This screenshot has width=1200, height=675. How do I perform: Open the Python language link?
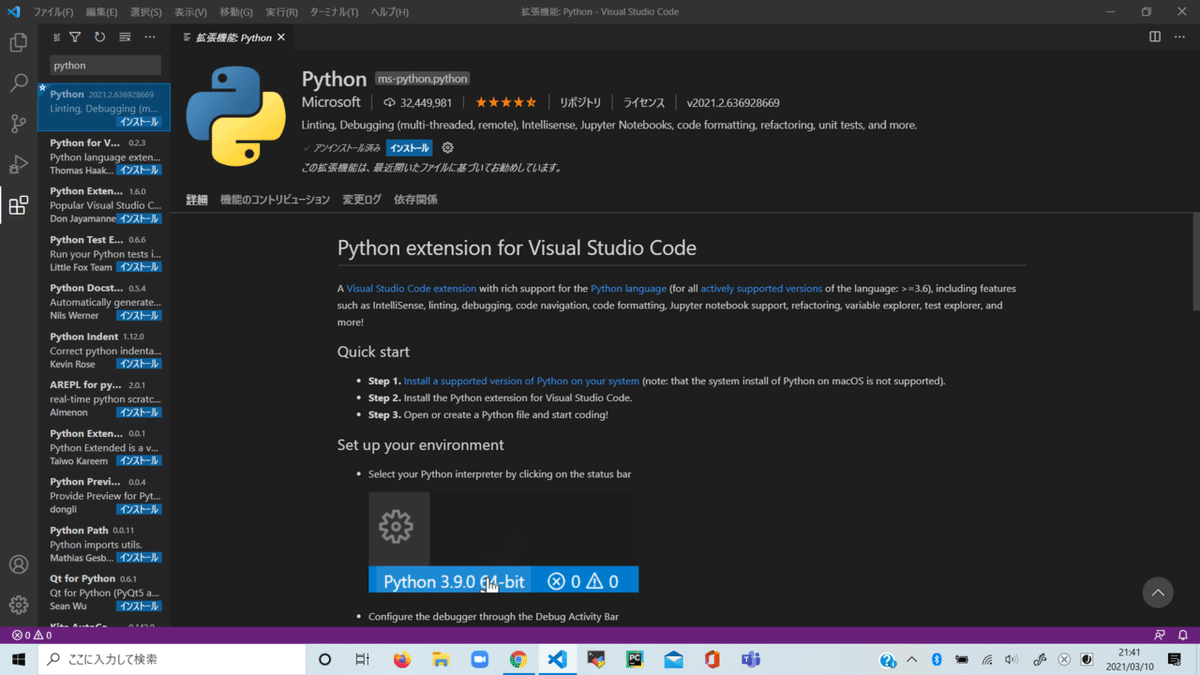click(628, 288)
